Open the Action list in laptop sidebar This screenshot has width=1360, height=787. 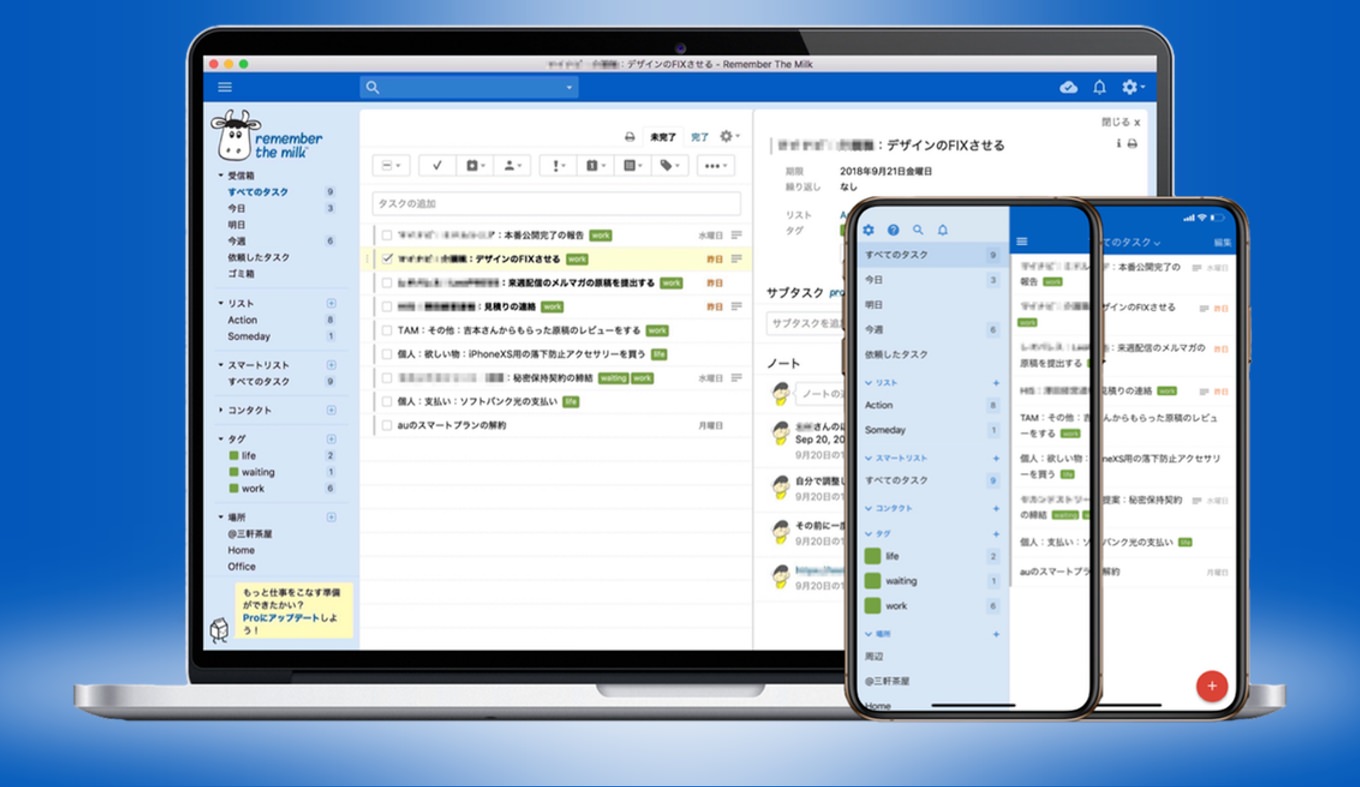[x=242, y=320]
